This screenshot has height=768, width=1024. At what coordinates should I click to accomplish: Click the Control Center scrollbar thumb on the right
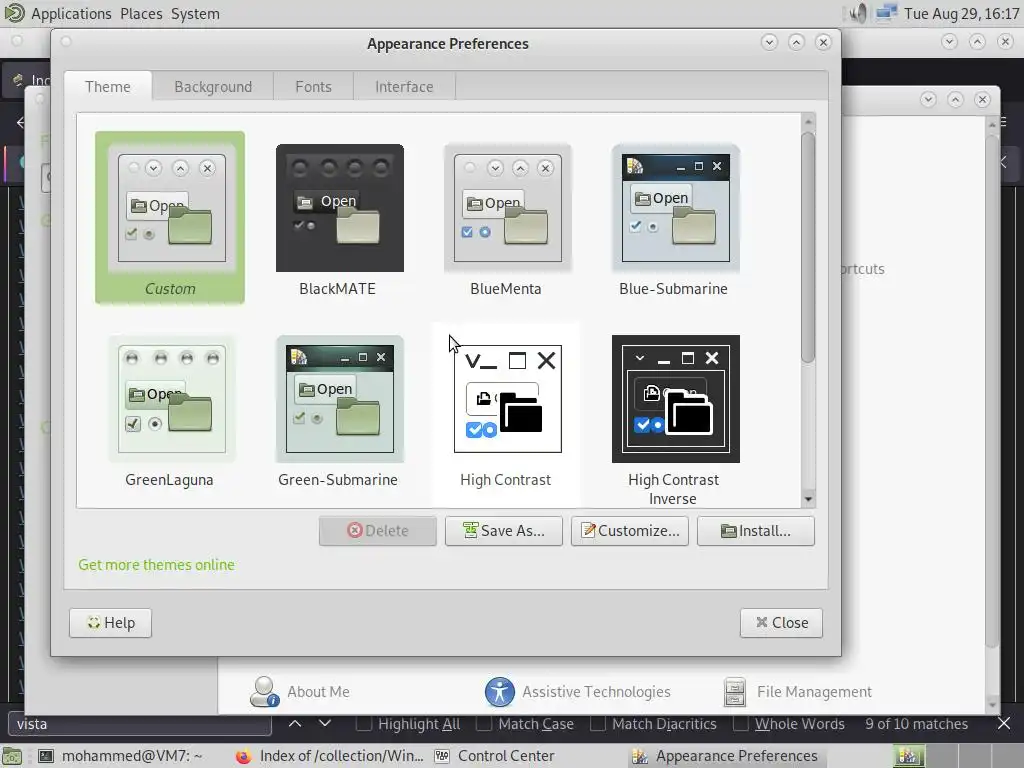coord(992,392)
